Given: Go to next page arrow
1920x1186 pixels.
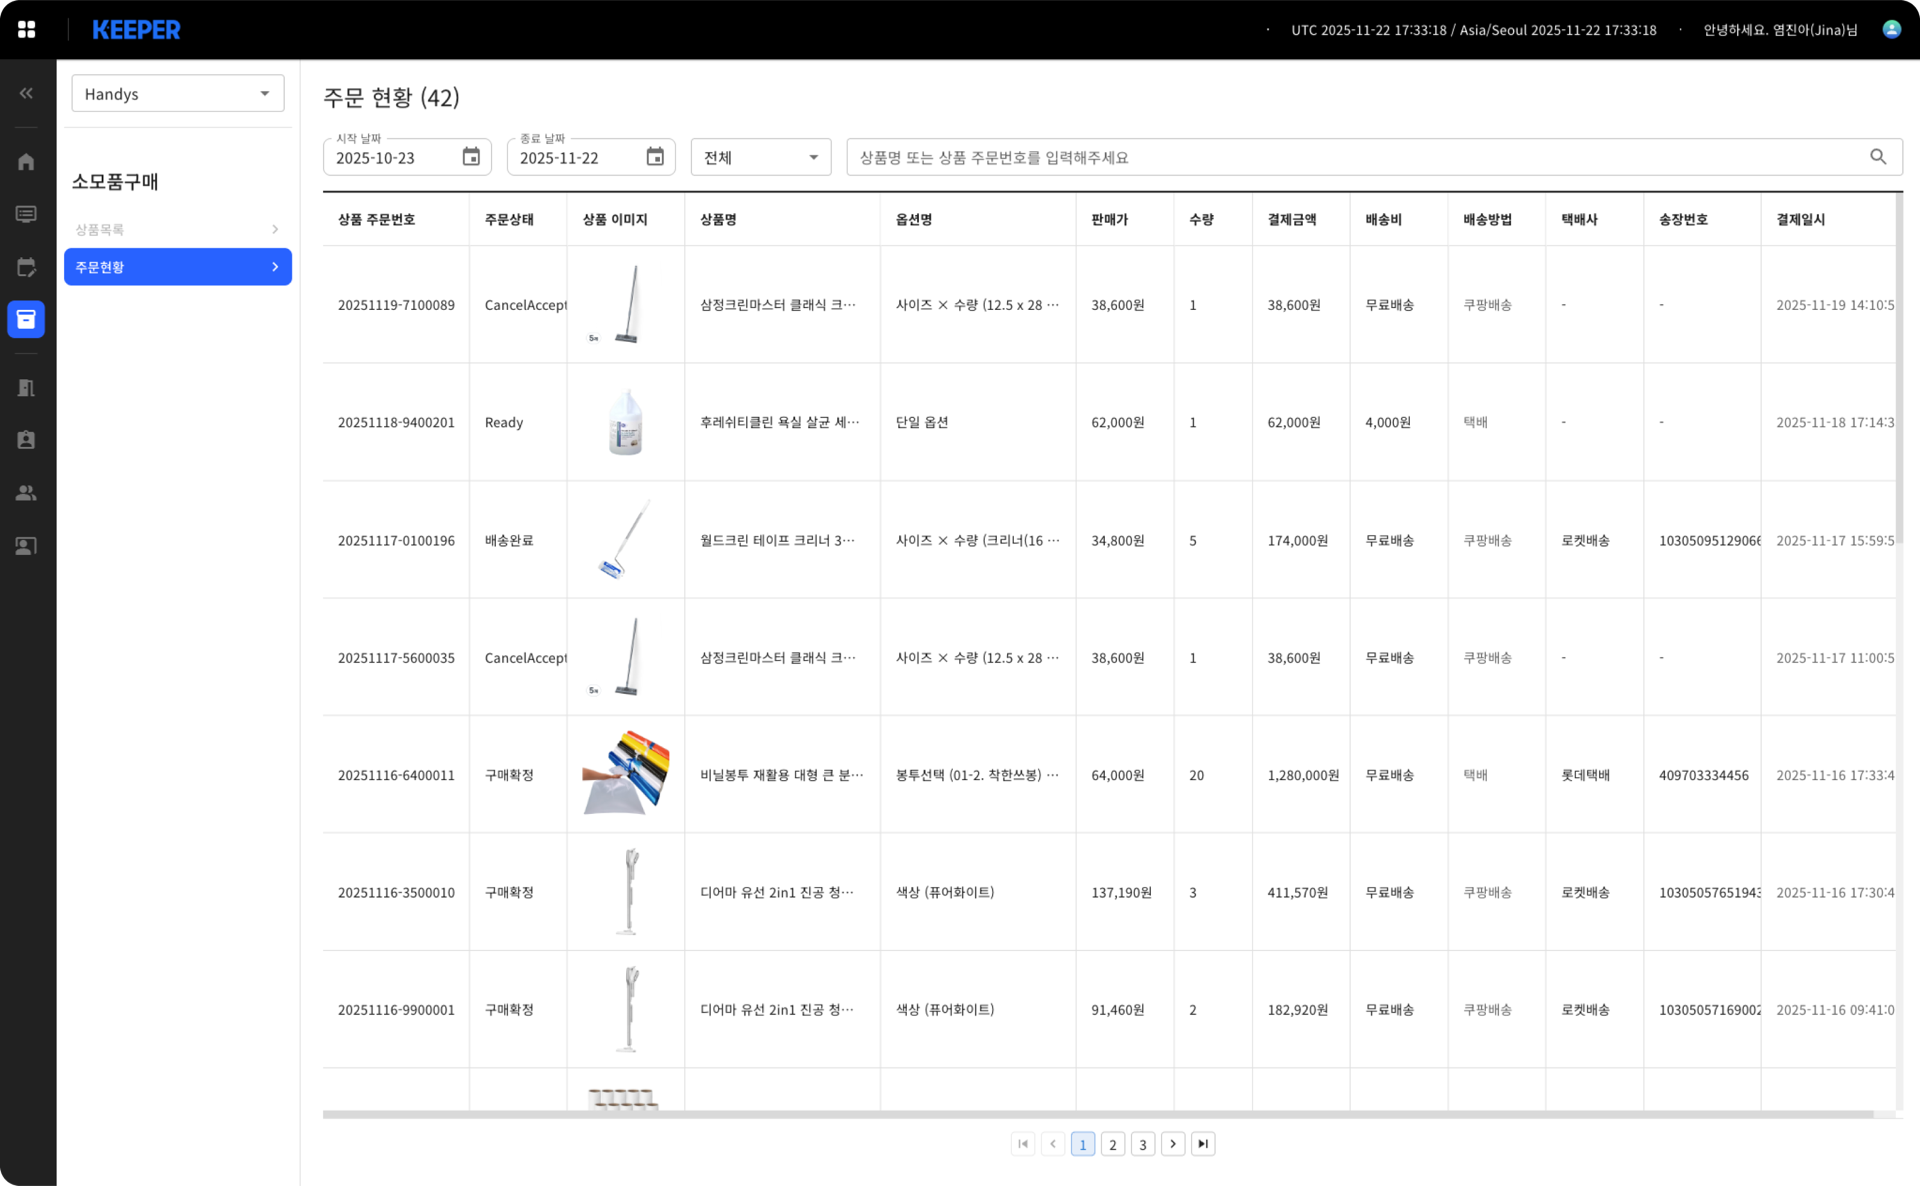Looking at the screenshot, I should pyautogui.click(x=1173, y=1144).
